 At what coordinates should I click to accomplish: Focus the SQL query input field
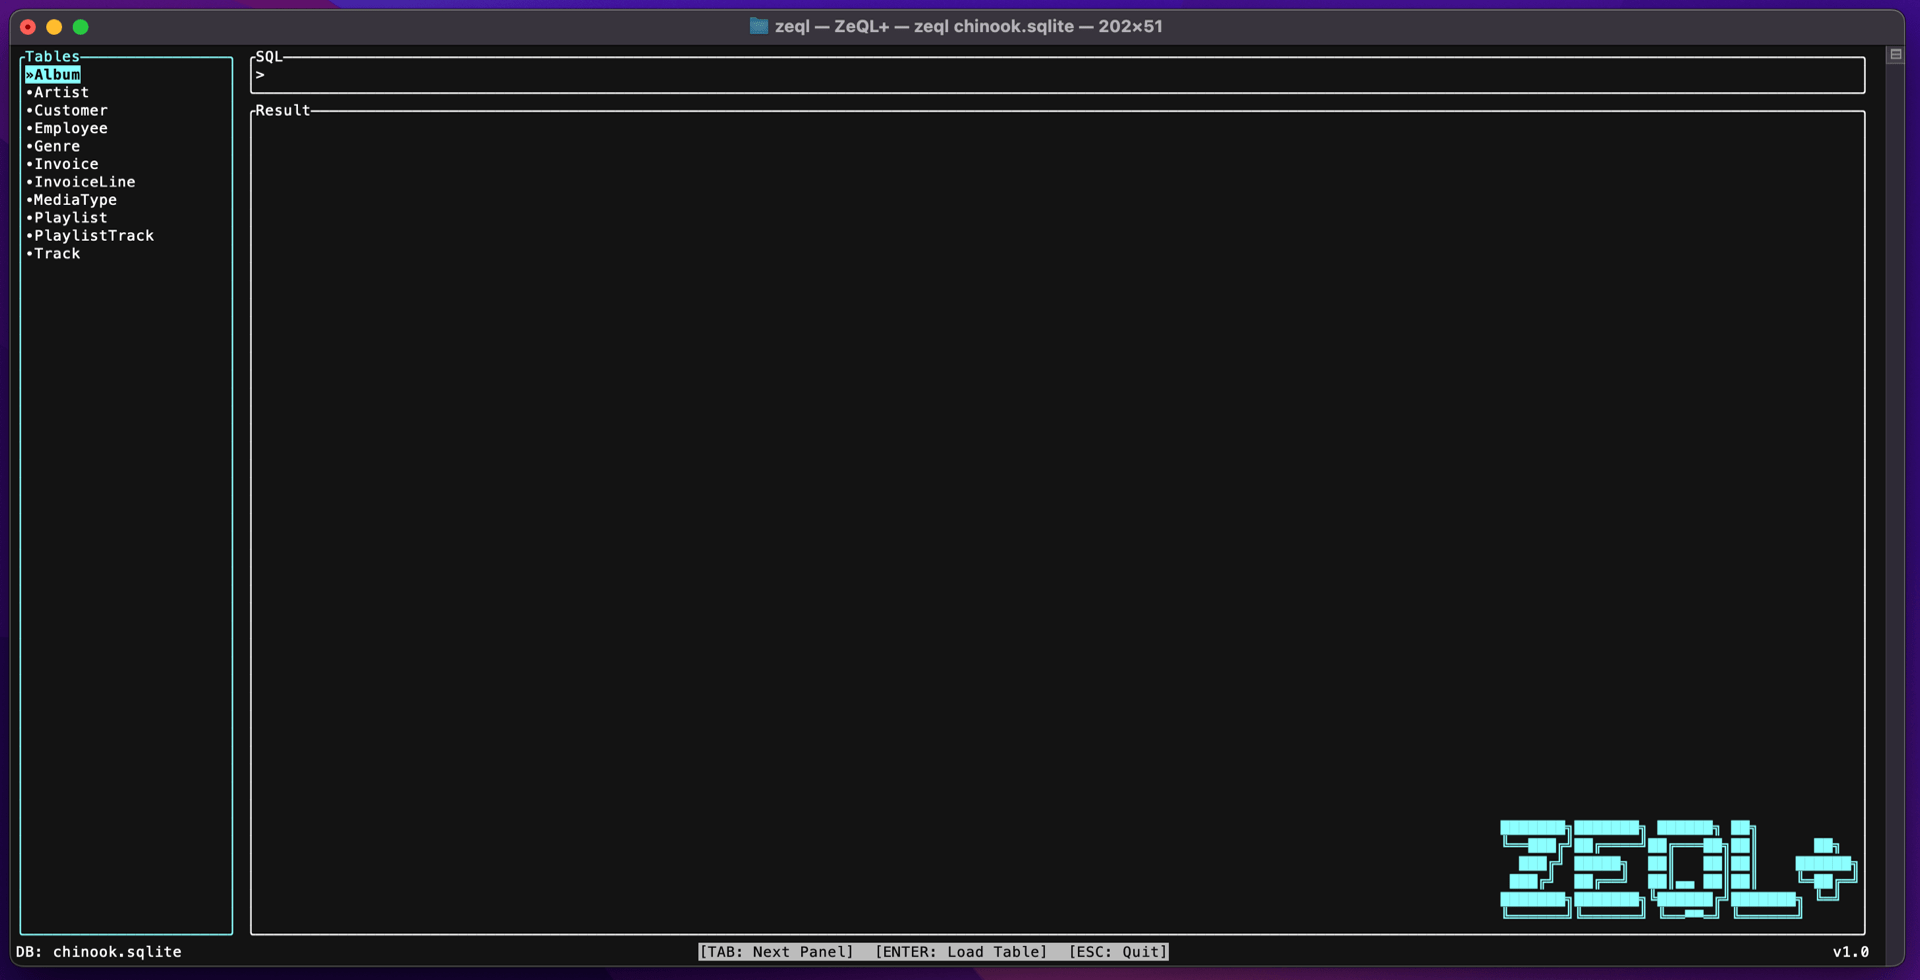[1058, 75]
